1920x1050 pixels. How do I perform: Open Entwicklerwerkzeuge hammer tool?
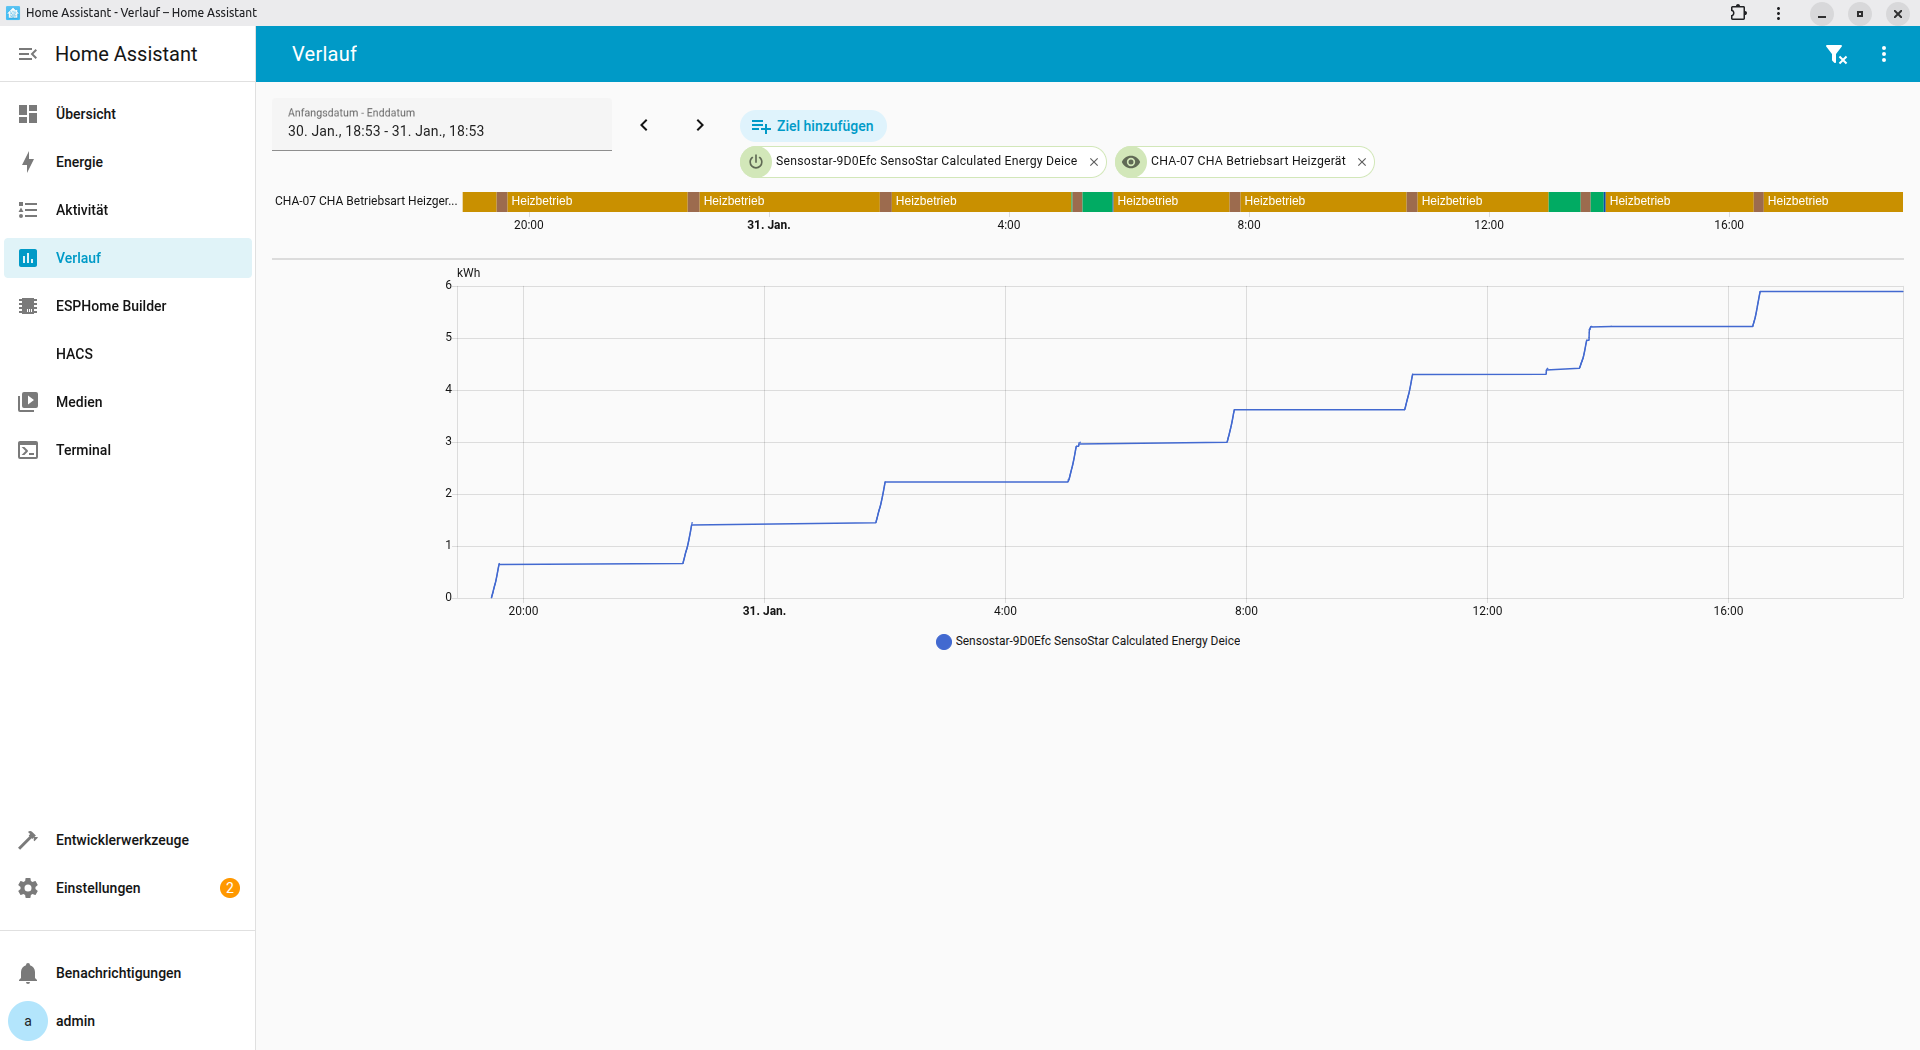click(122, 840)
